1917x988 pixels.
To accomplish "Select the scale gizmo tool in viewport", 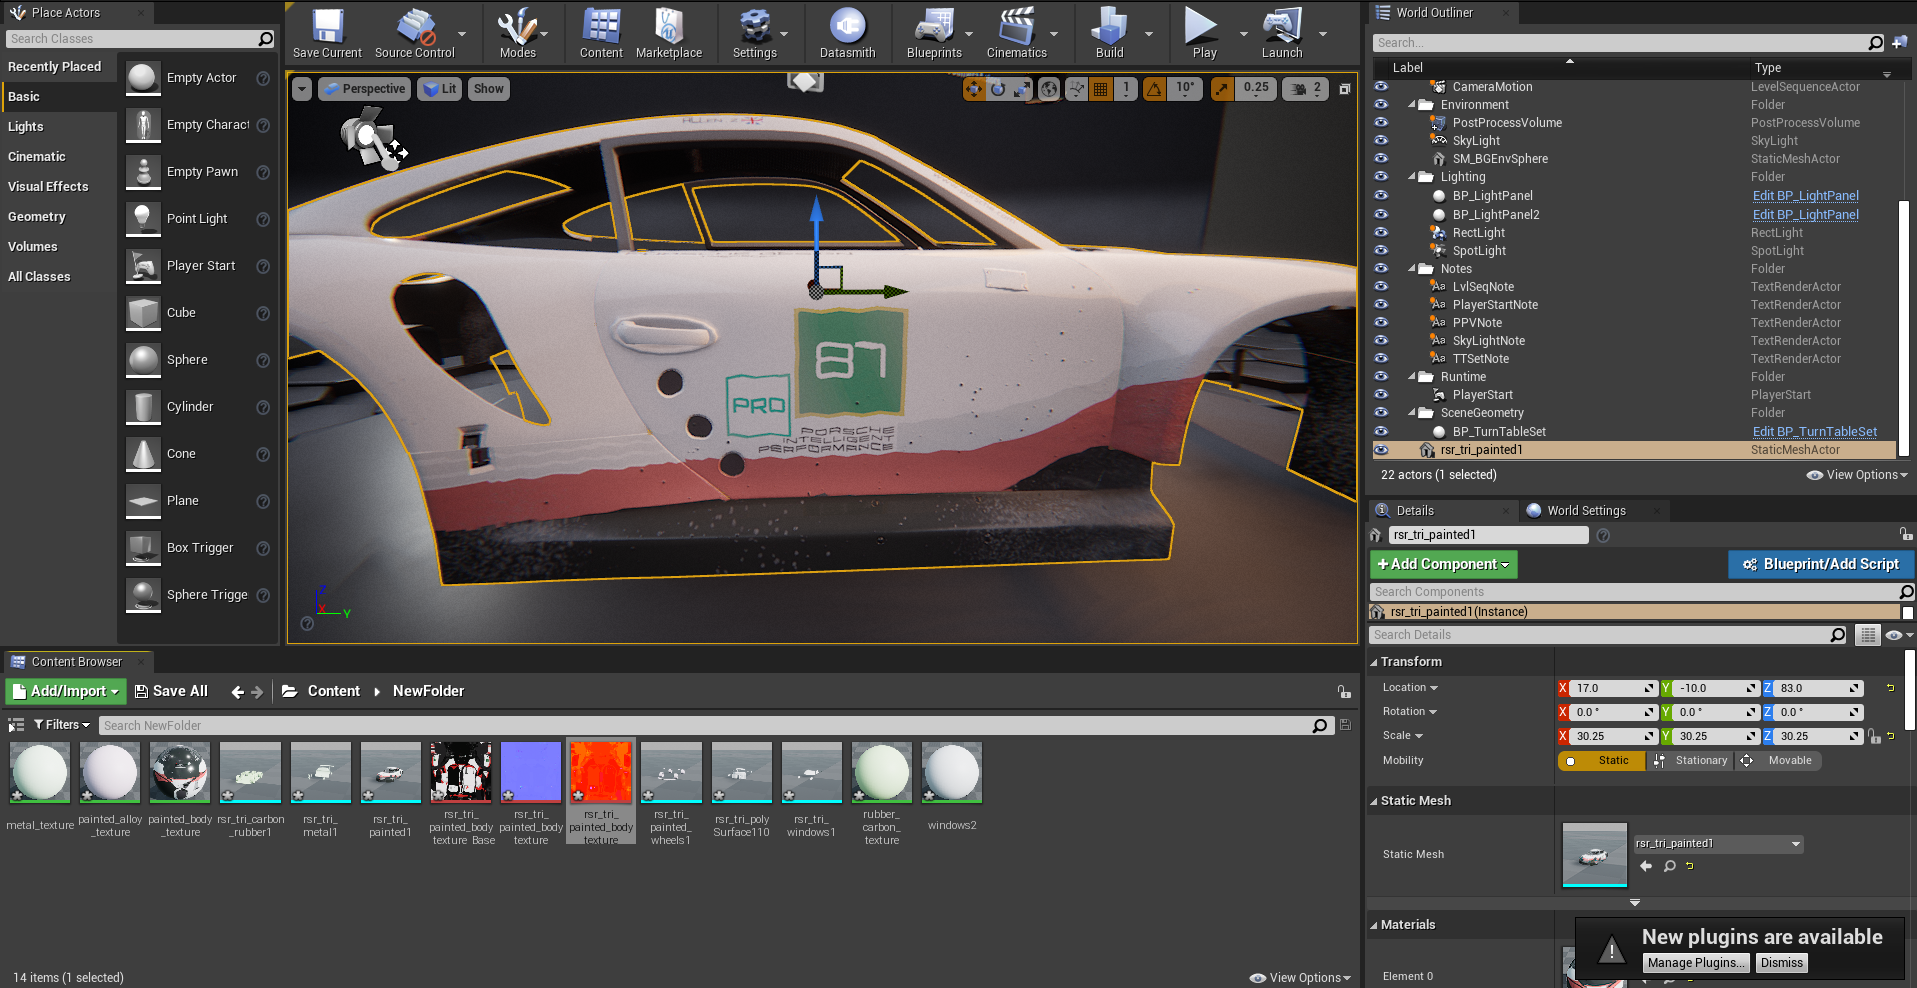I will tap(1022, 89).
